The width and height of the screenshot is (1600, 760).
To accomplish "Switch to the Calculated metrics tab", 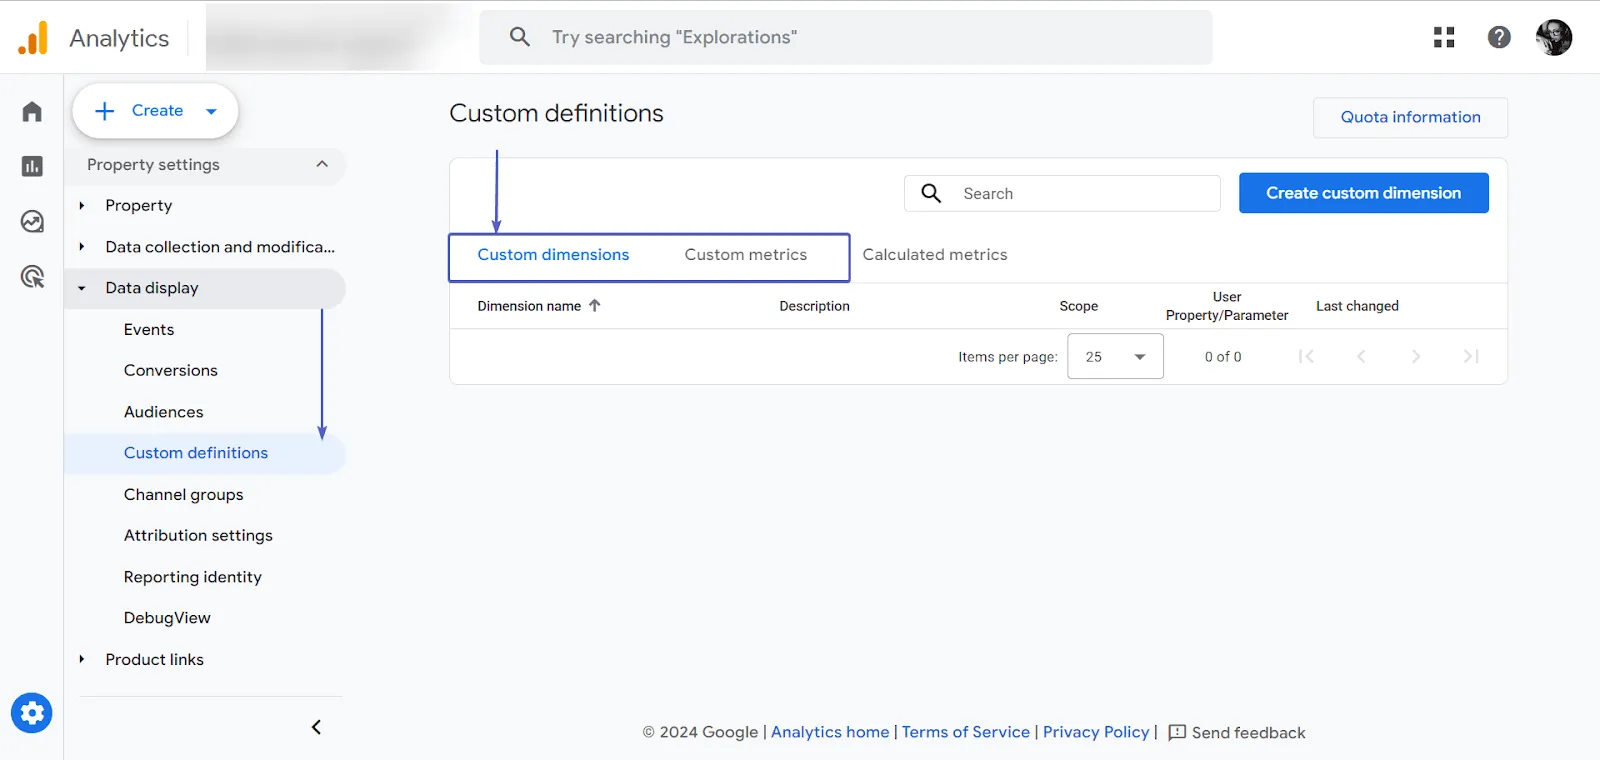I will coord(934,255).
